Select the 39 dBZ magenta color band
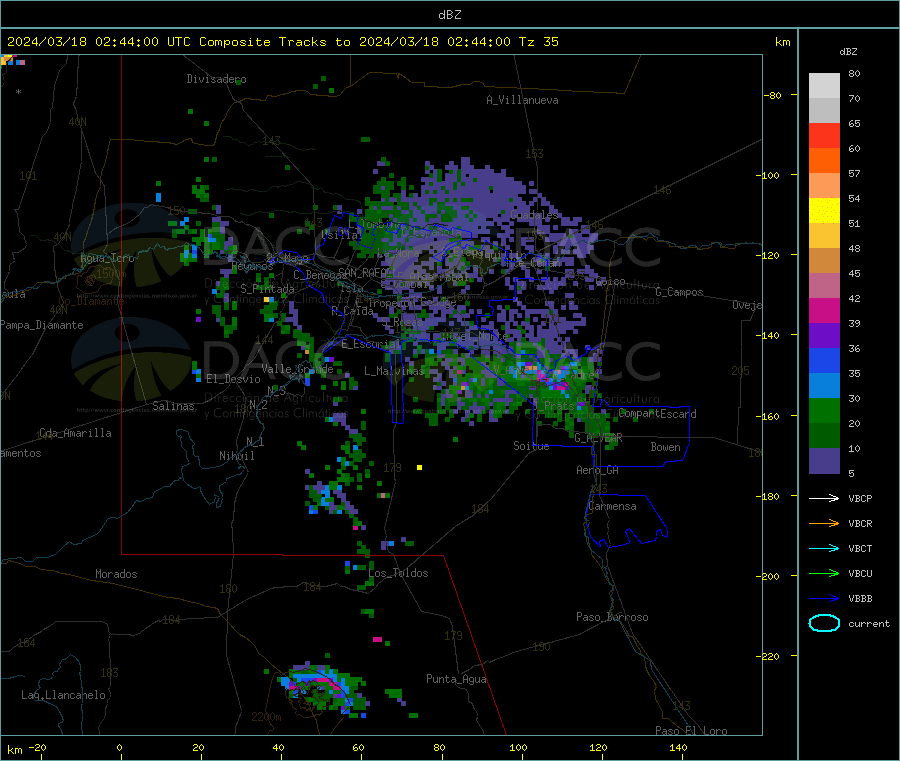Image resolution: width=900 pixels, height=761 pixels. (x=824, y=310)
